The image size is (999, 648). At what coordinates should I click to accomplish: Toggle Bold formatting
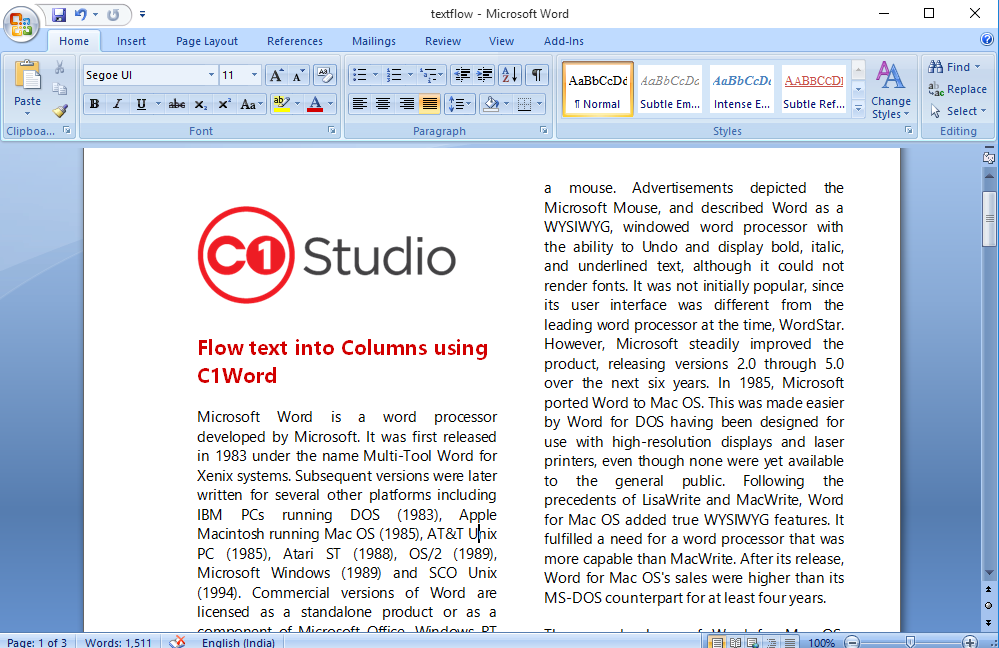point(94,104)
